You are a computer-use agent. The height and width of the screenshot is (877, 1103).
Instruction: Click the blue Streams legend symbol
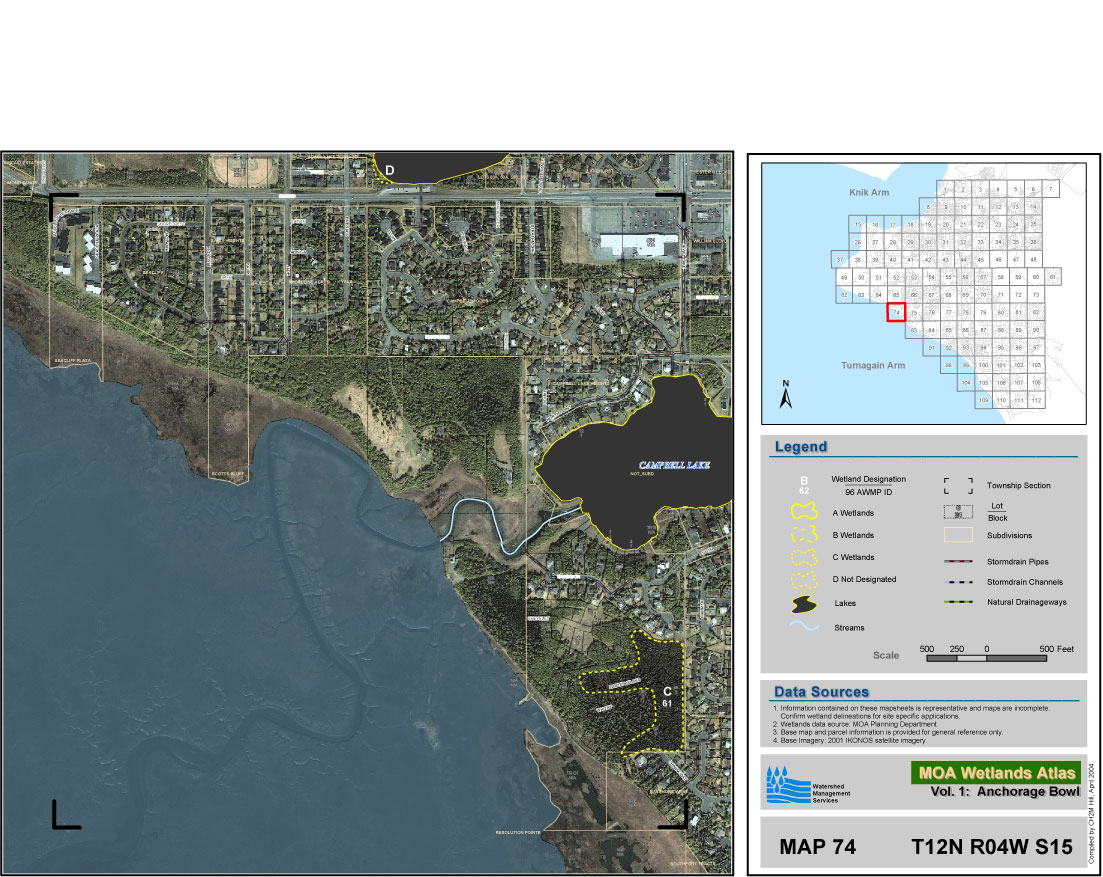pos(803,627)
